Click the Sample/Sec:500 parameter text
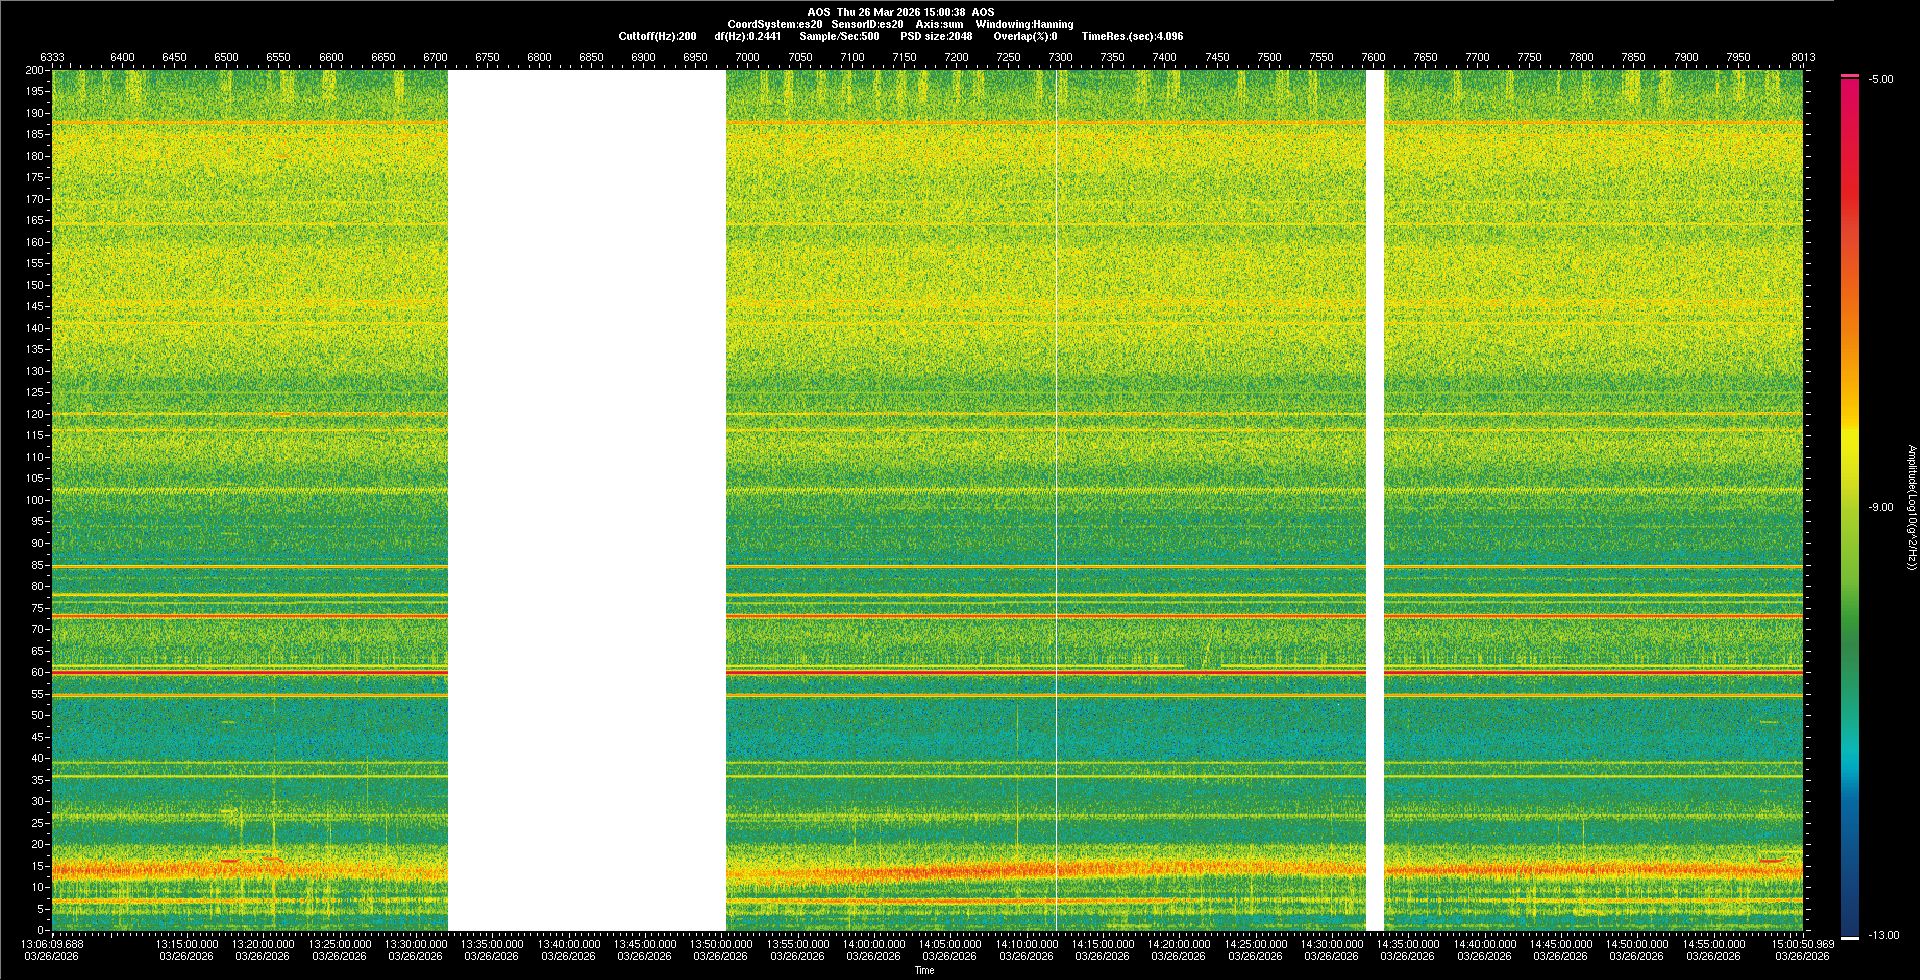 (839, 36)
